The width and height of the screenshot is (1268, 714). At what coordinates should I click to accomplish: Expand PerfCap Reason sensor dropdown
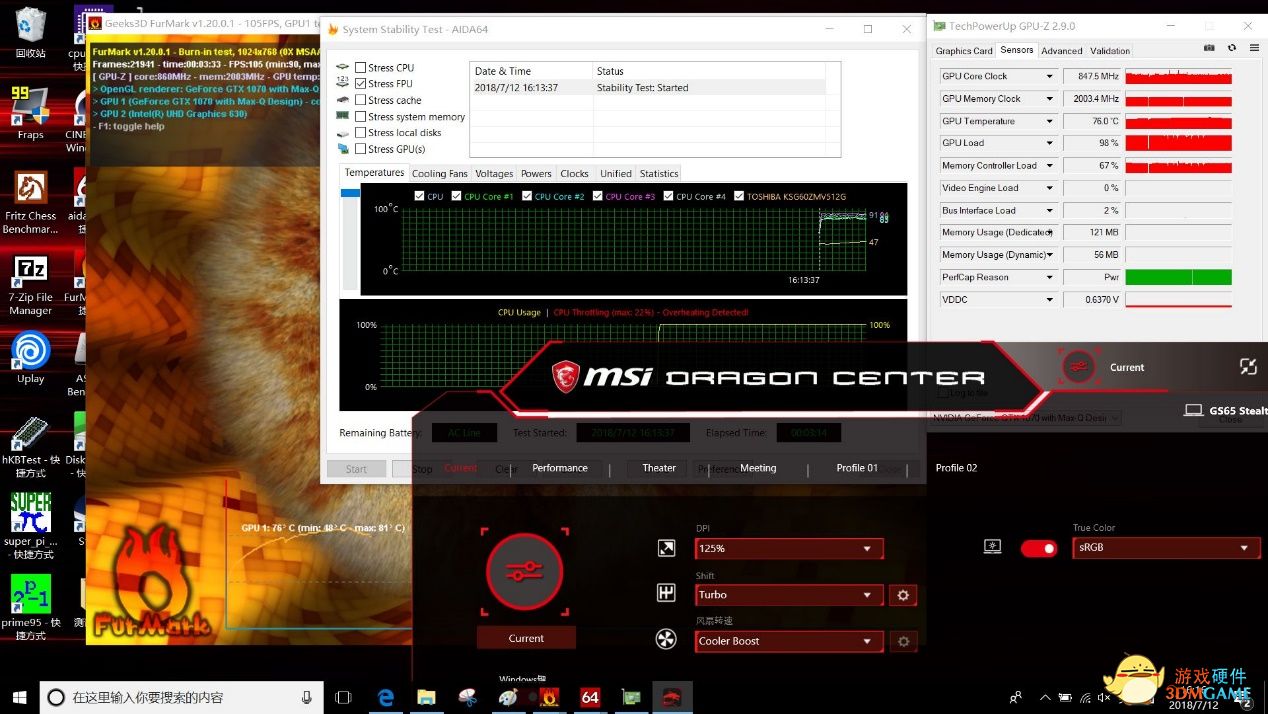click(x=1050, y=277)
